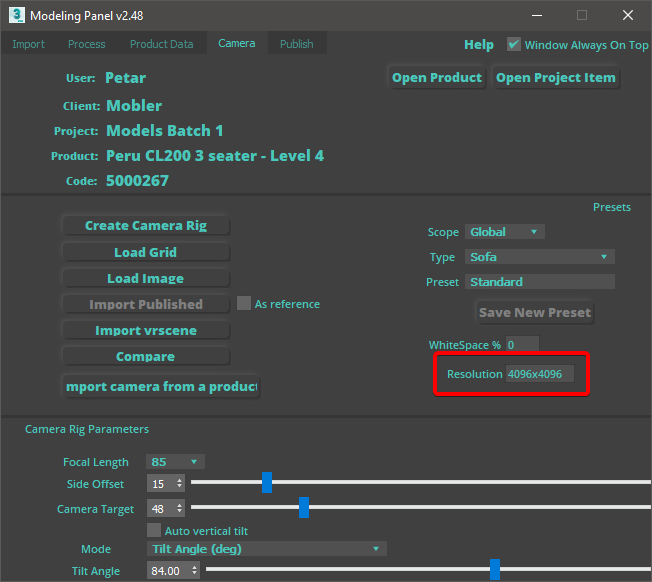Click the Camera Target spinner arrows
The width and height of the screenshot is (652, 582).
[x=179, y=508]
